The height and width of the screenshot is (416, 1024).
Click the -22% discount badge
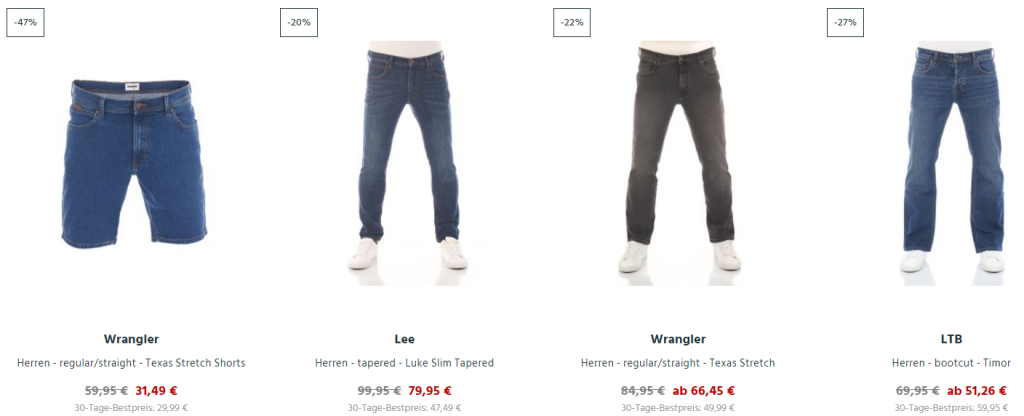pos(572,22)
